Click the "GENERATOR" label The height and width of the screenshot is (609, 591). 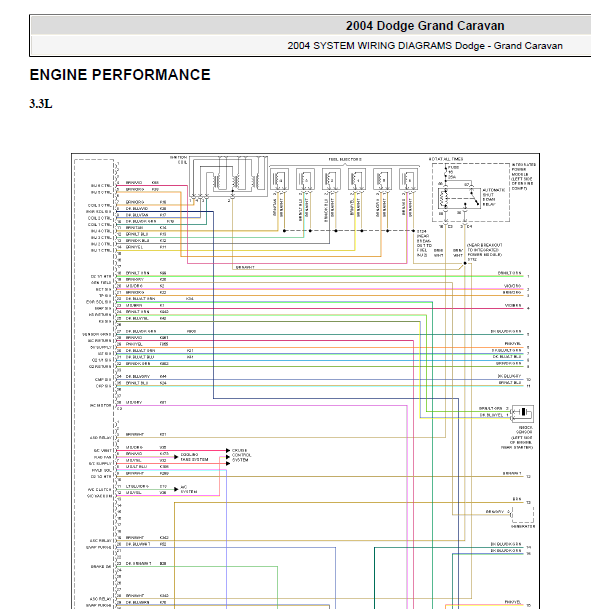523,526
